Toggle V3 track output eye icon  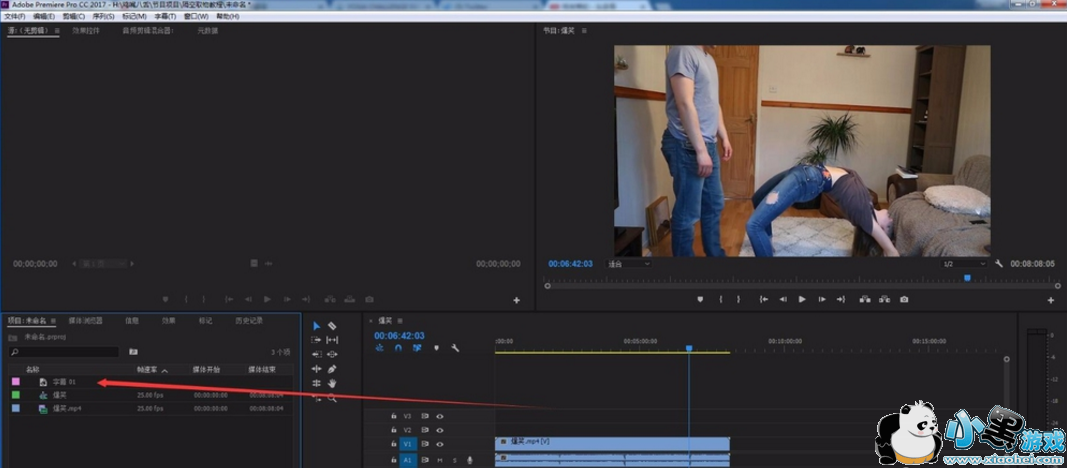click(x=439, y=415)
